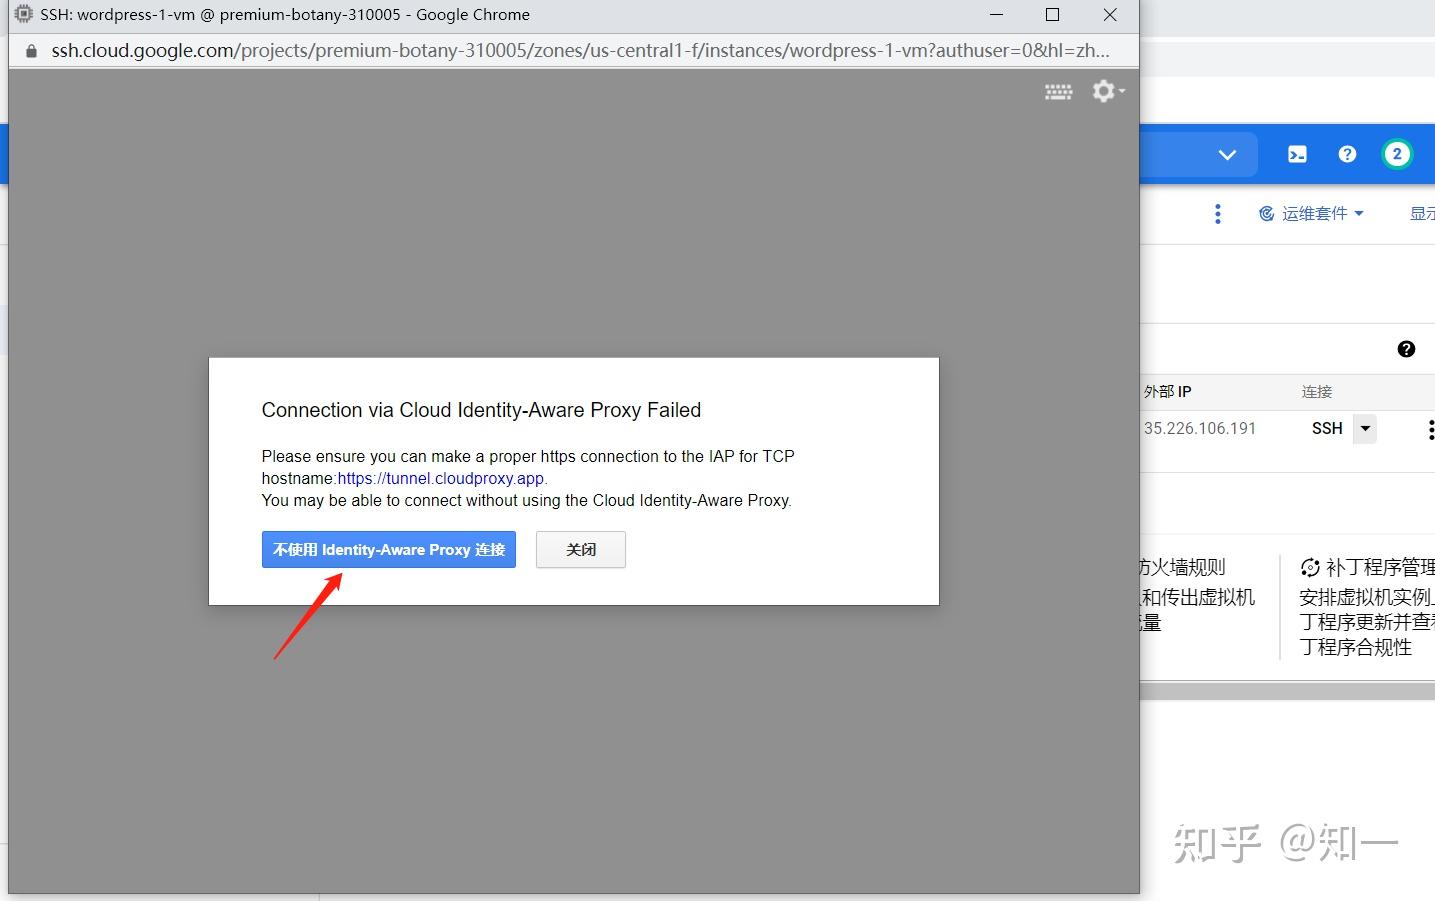Open the help question mark in console header

1347,154
